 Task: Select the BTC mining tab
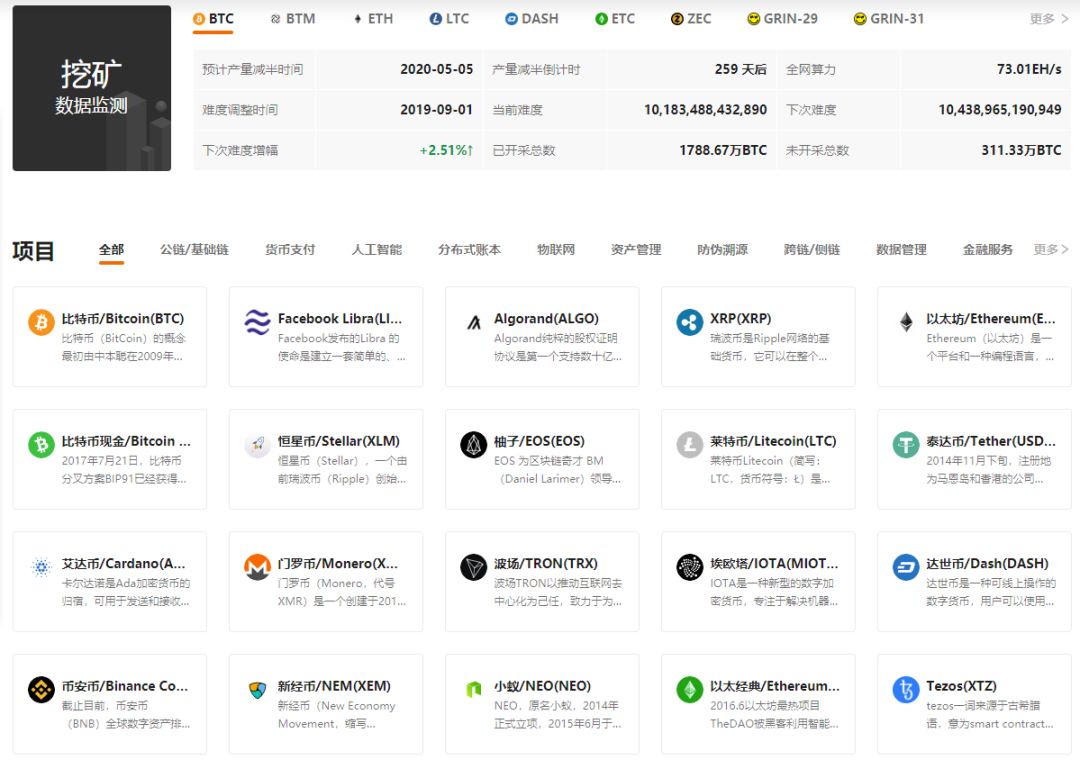[213, 19]
